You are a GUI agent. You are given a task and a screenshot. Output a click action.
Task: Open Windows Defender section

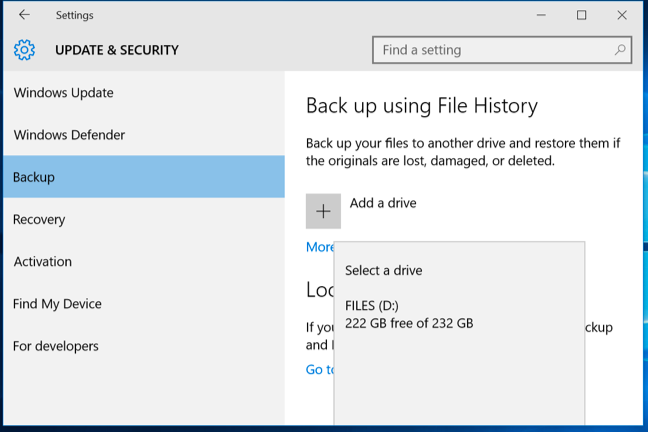(x=69, y=135)
